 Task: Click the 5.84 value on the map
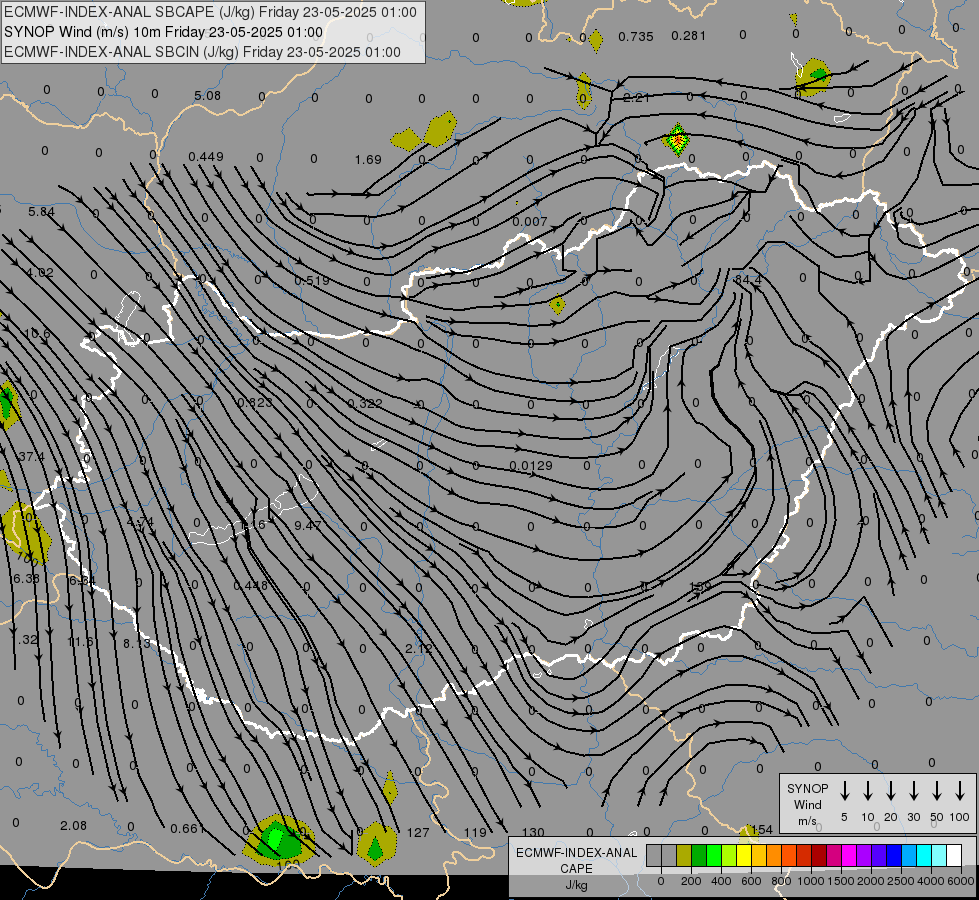(x=41, y=212)
